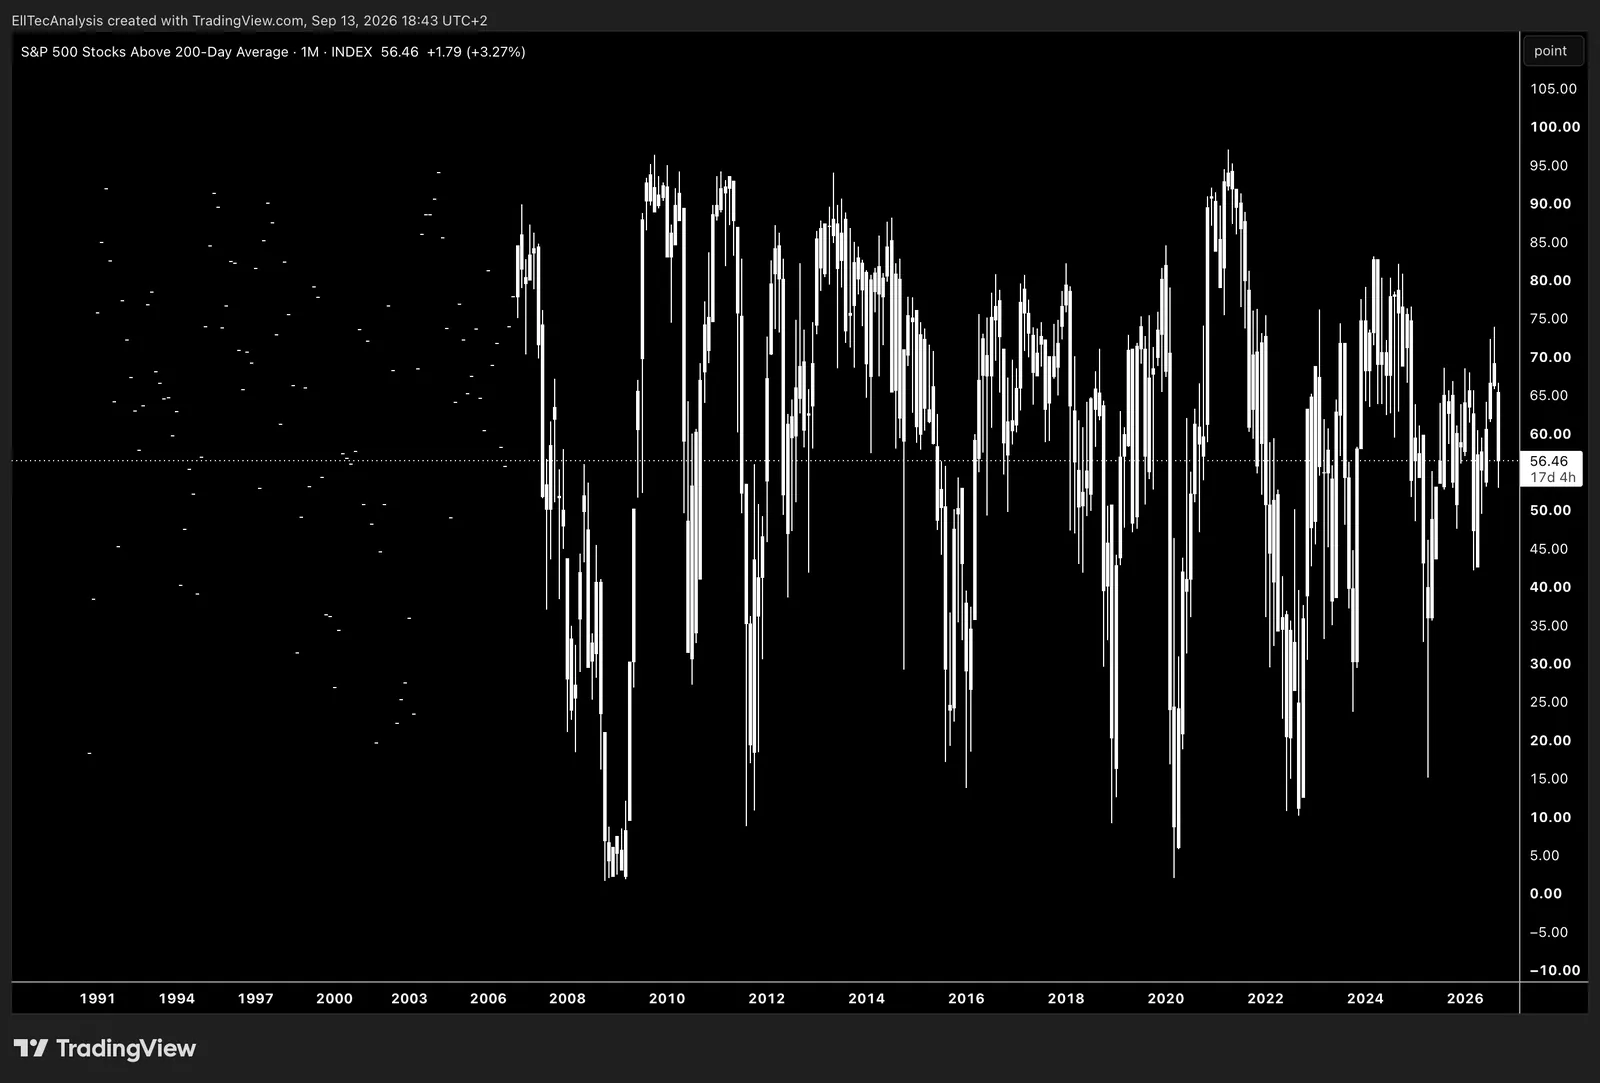Click the INDEX exchange label in the legend
The height and width of the screenshot is (1083, 1600).
[x=352, y=52]
